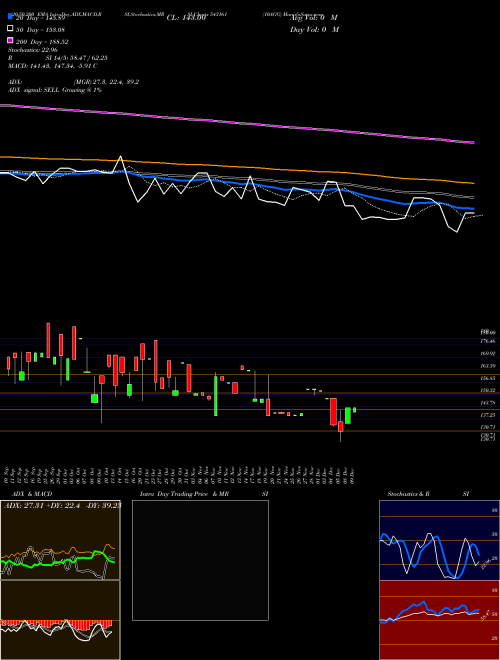The width and height of the screenshot is (500, 660).
Task: Open the blue Stochastics chart panel
Action: click(439, 540)
